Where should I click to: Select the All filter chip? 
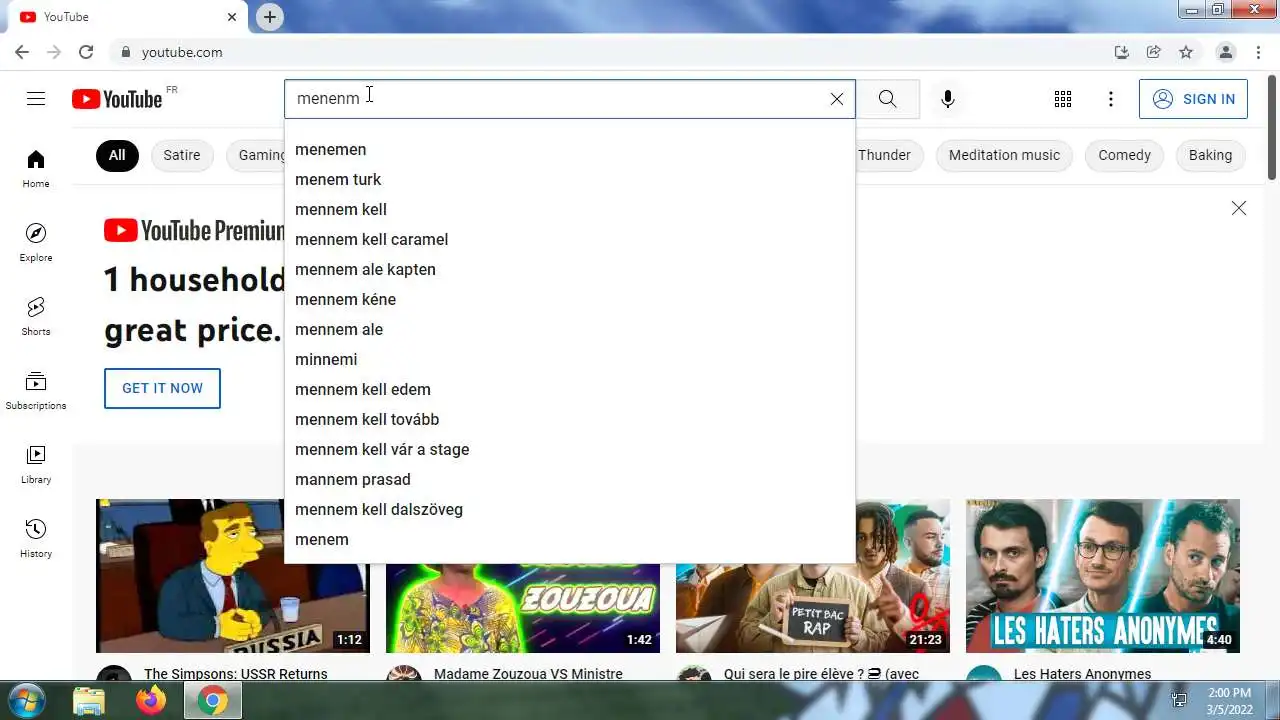(x=117, y=155)
